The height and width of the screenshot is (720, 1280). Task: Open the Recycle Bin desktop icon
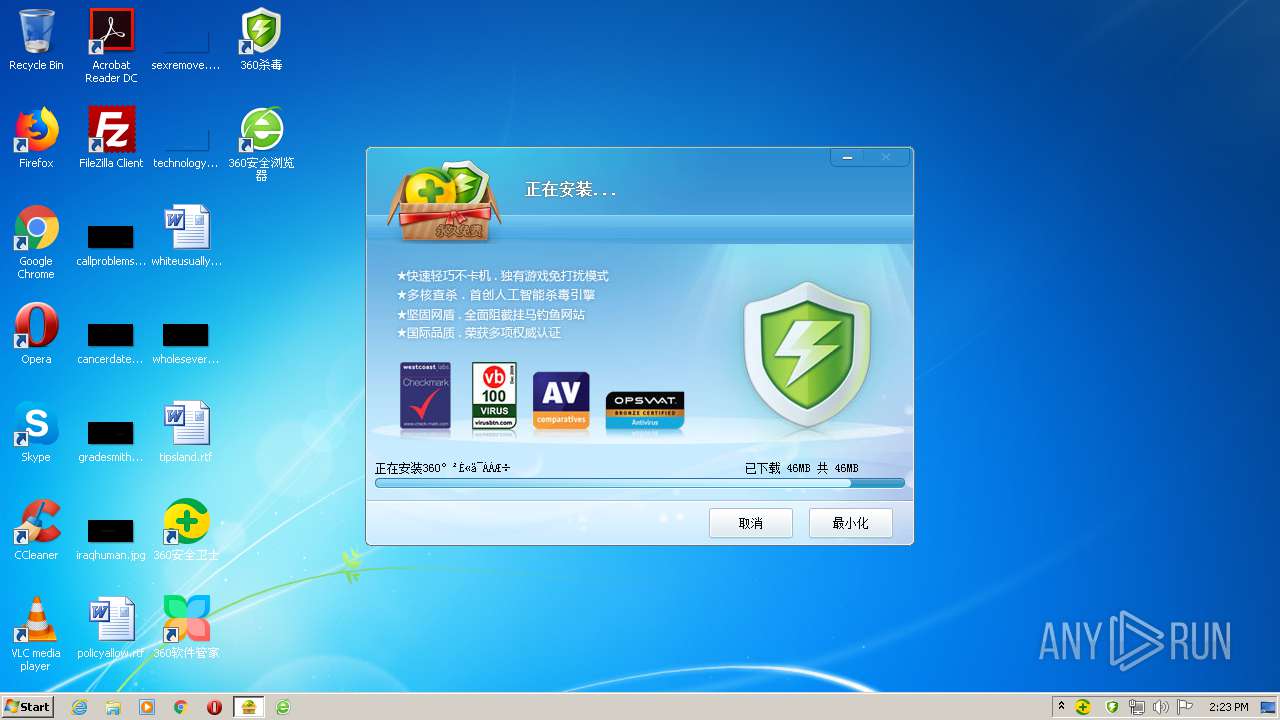(x=36, y=40)
